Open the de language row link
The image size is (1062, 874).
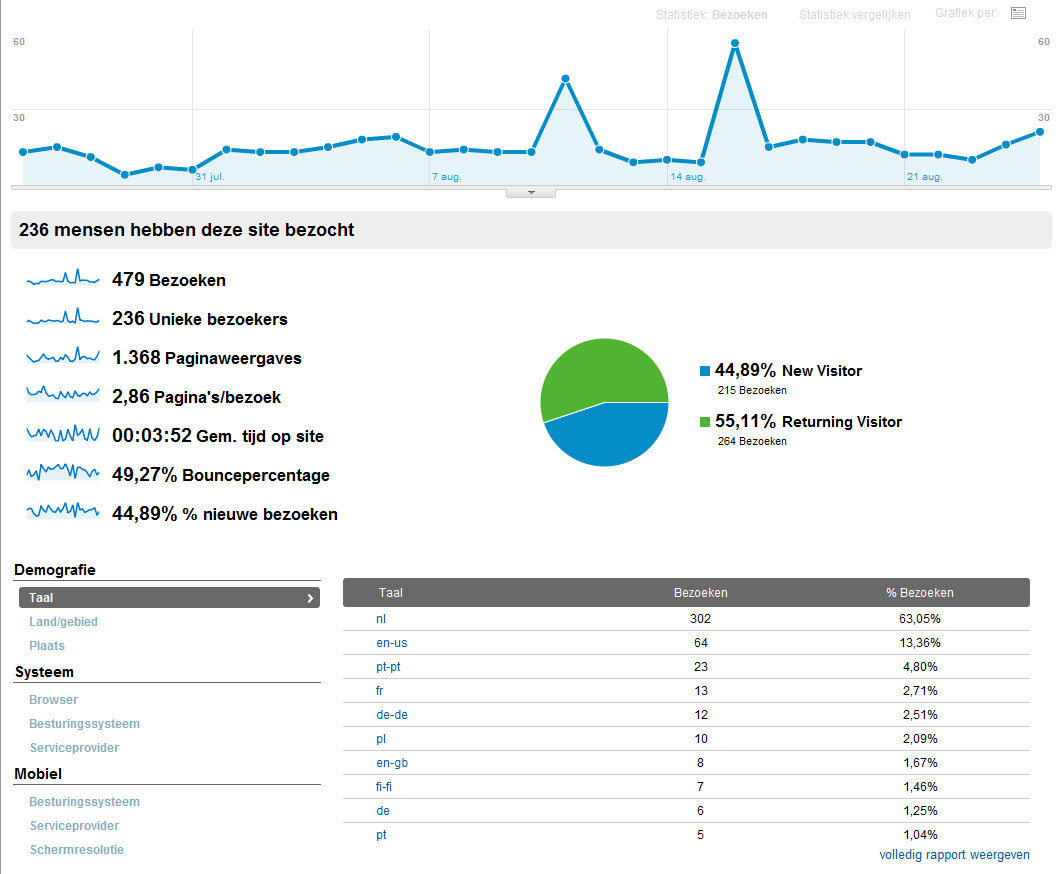point(383,810)
